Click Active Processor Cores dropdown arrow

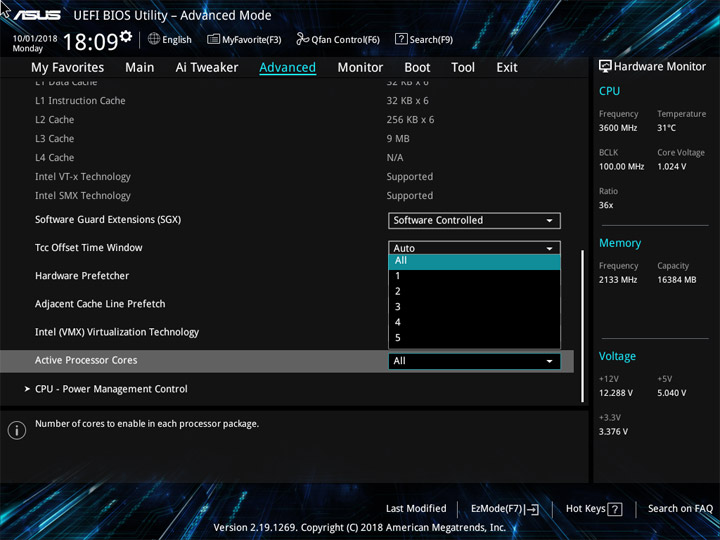click(549, 361)
